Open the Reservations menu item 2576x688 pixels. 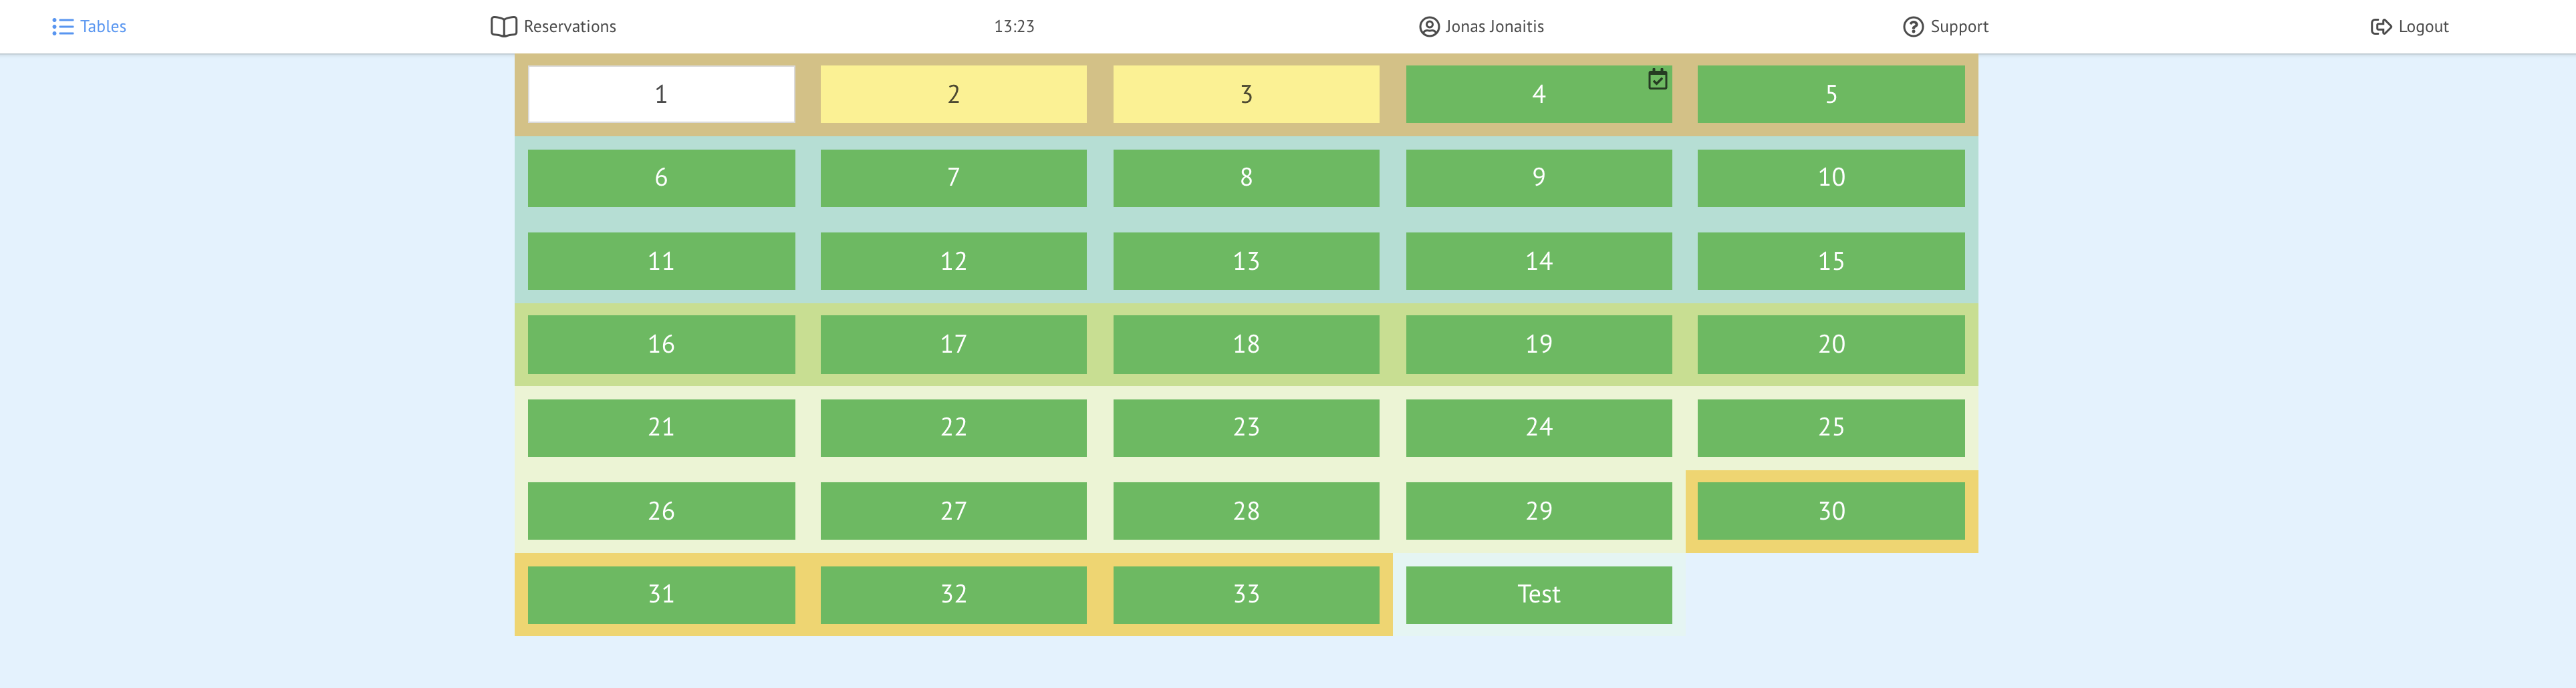pos(569,27)
